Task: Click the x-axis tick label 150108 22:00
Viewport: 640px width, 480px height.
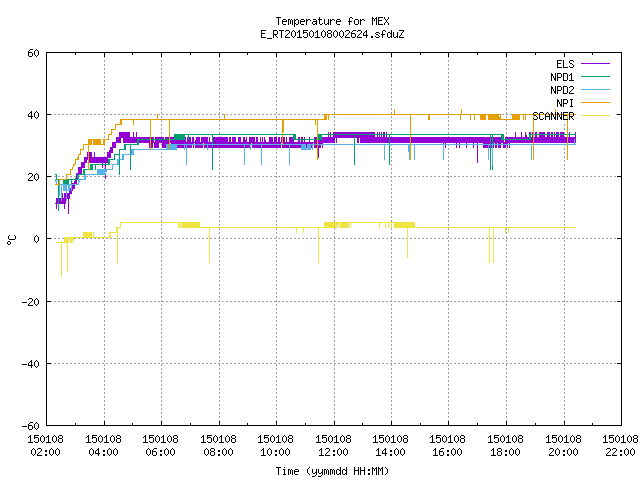Action: [x=620, y=446]
